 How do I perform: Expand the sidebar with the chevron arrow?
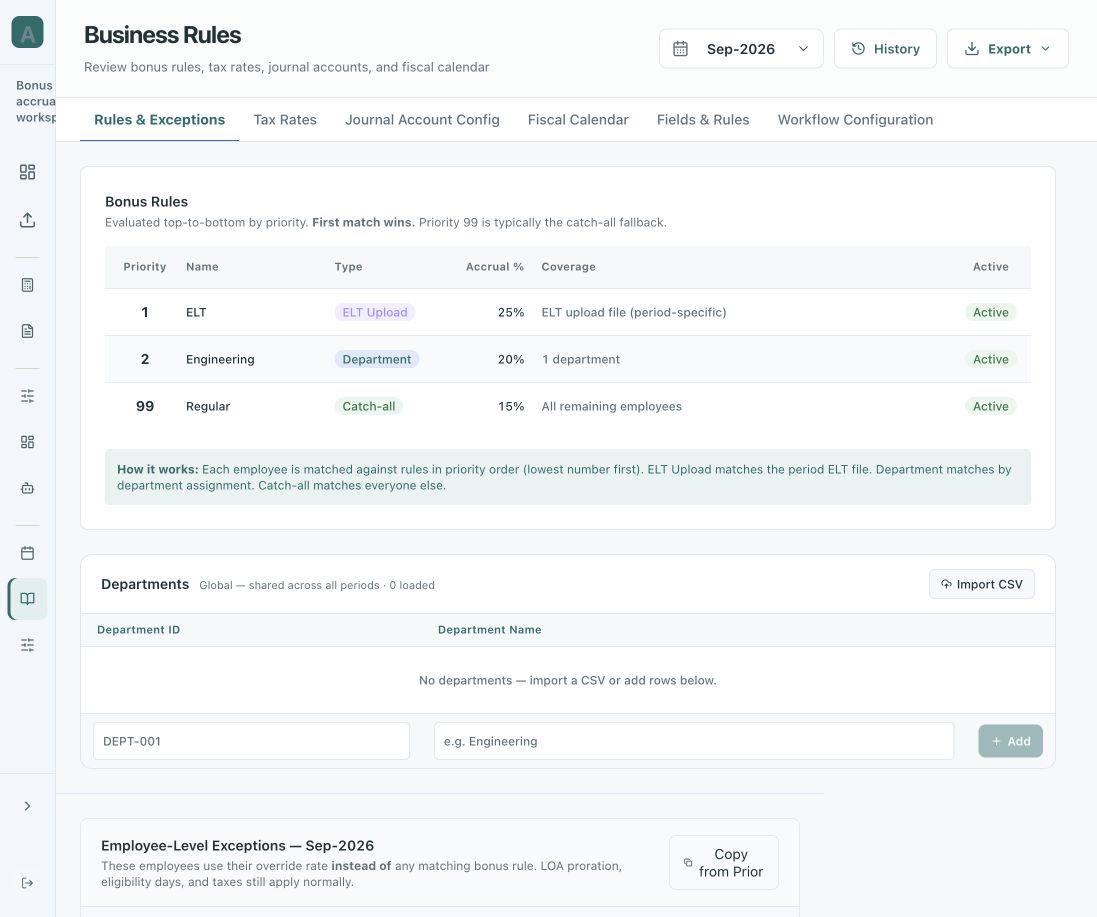(27, 806)
